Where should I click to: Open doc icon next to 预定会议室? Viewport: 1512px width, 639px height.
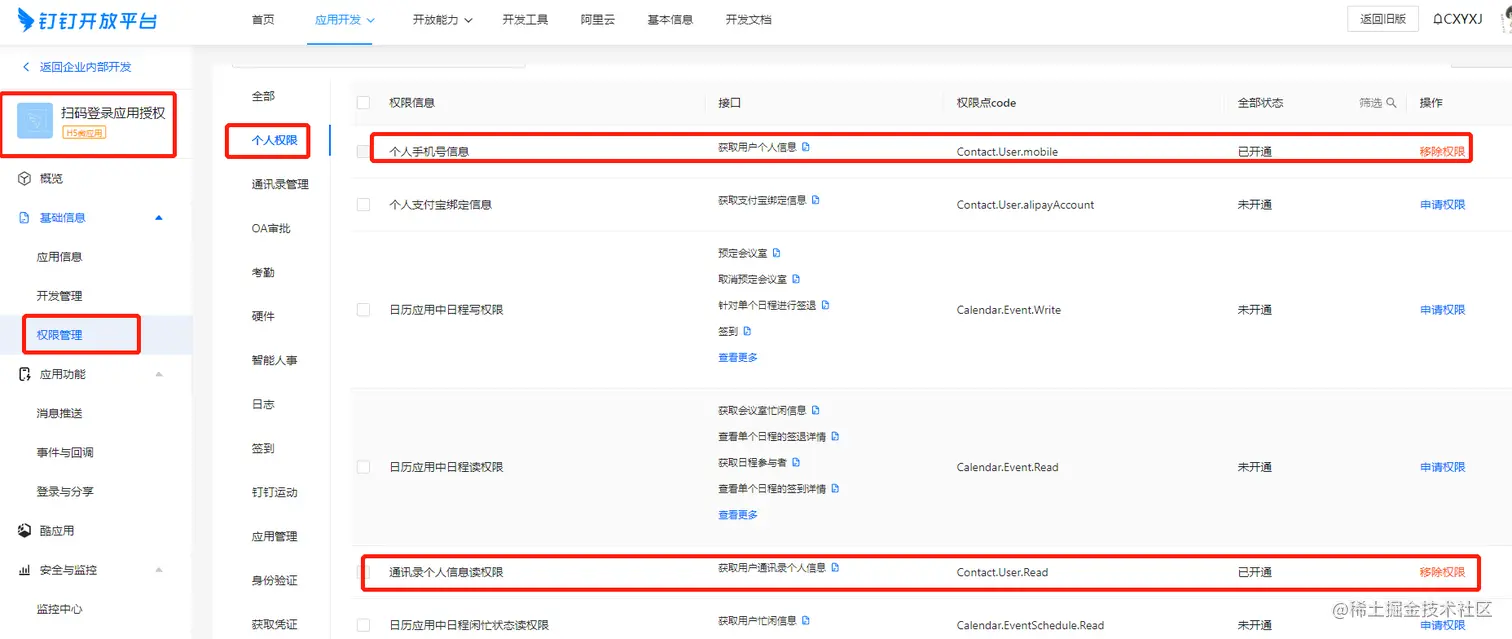(x=776, y=253)
